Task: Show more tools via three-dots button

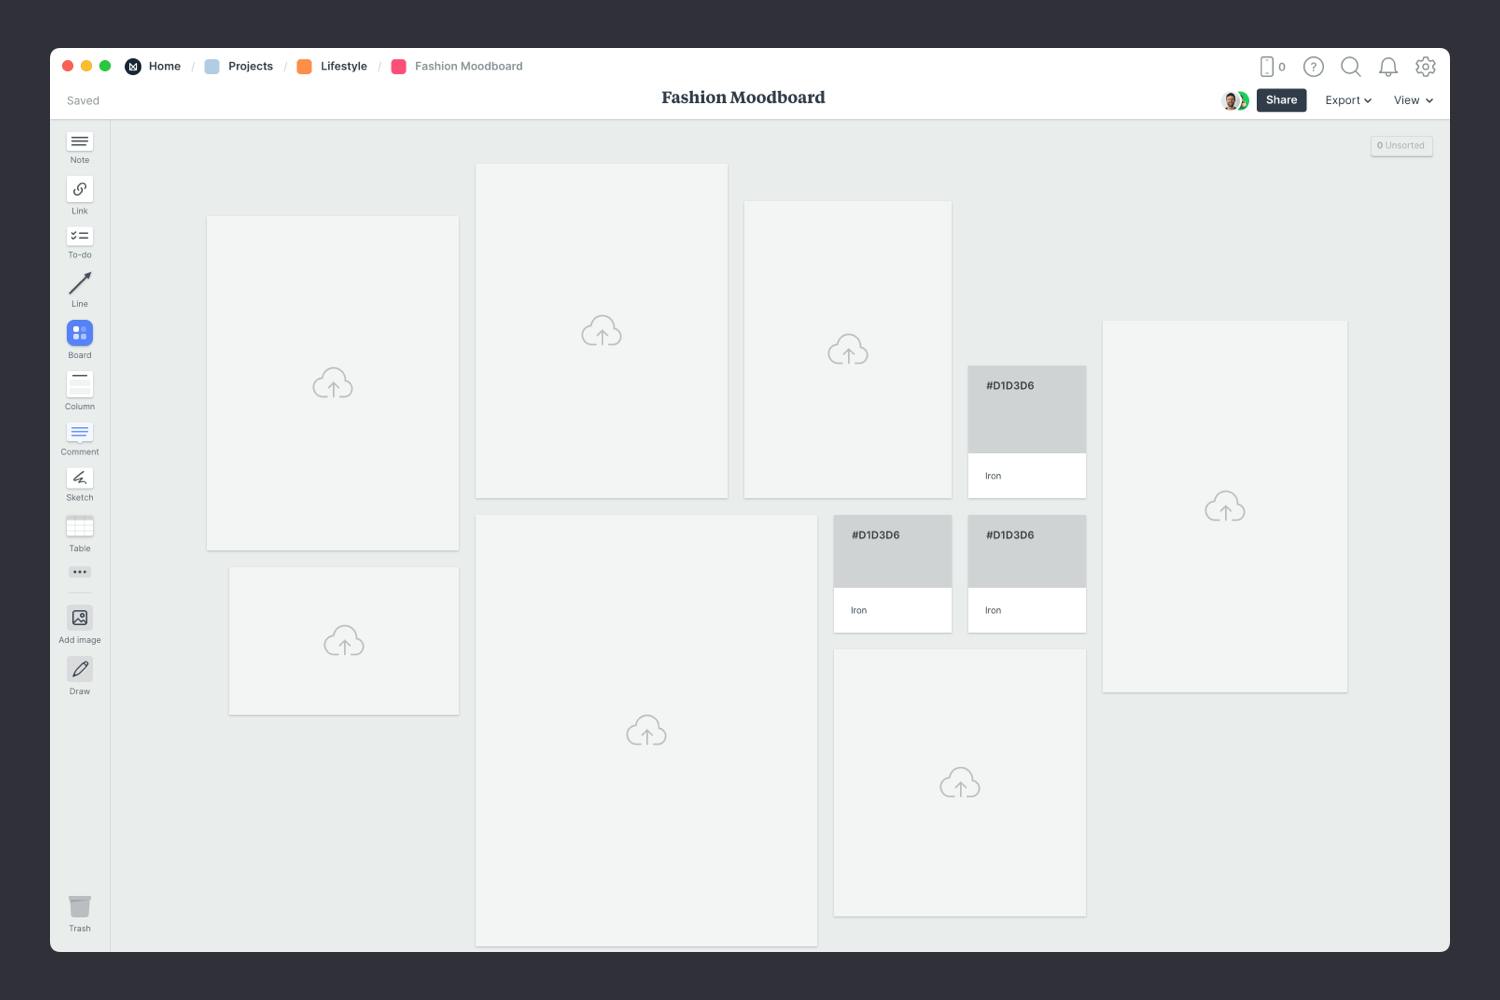Action: click(80, 572)
